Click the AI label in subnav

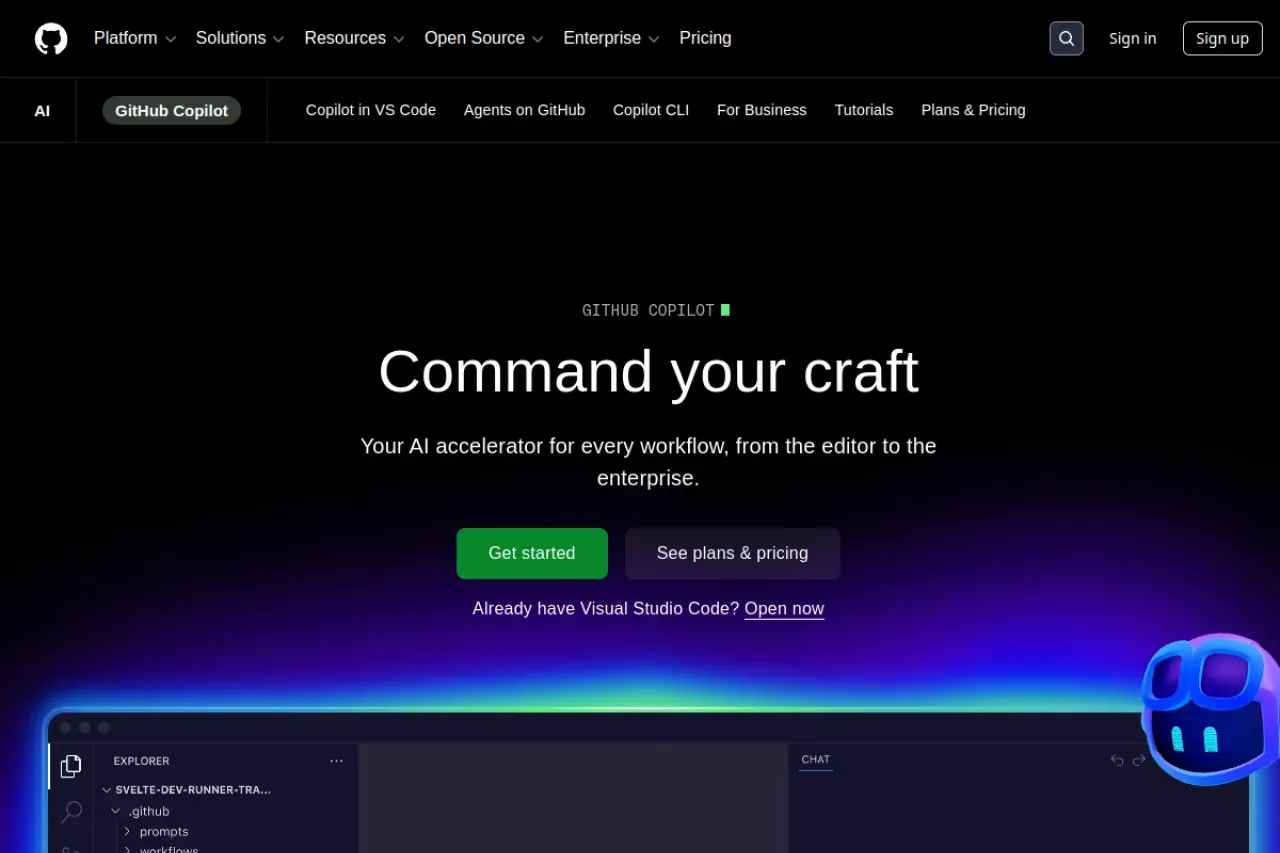42,111
